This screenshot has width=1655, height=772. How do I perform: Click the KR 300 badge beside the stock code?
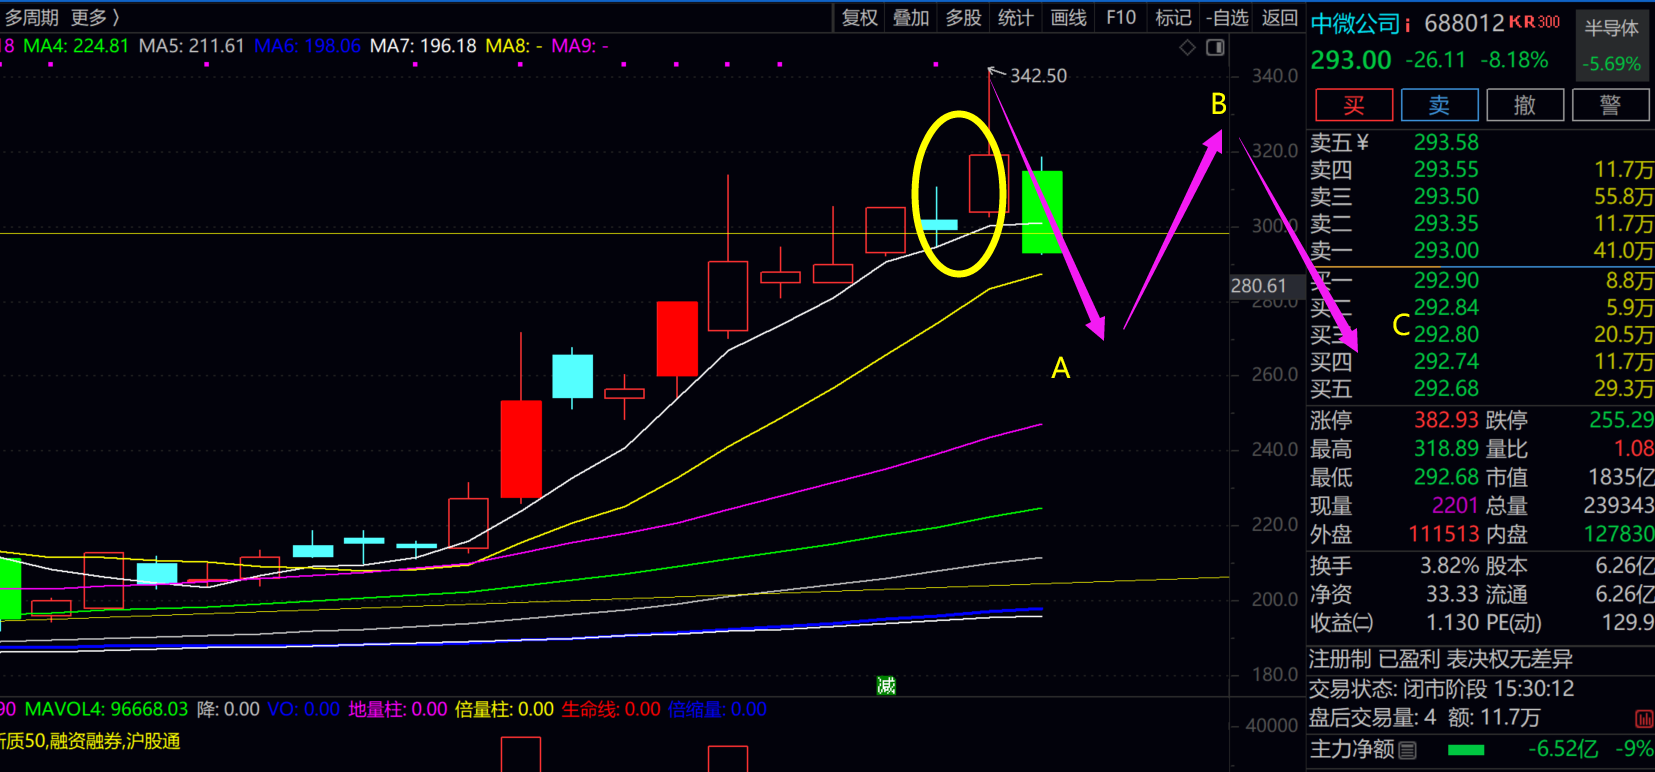point(1534,22)
